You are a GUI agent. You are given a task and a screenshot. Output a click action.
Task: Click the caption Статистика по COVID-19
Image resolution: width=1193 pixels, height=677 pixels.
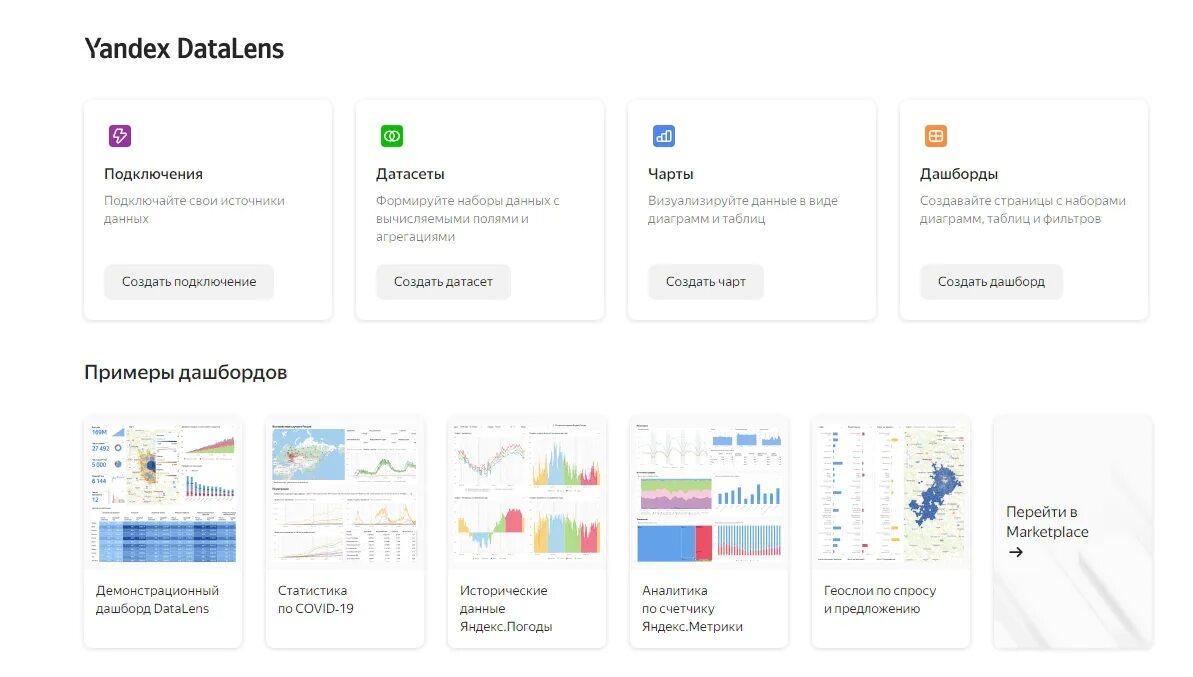[316, 599]
